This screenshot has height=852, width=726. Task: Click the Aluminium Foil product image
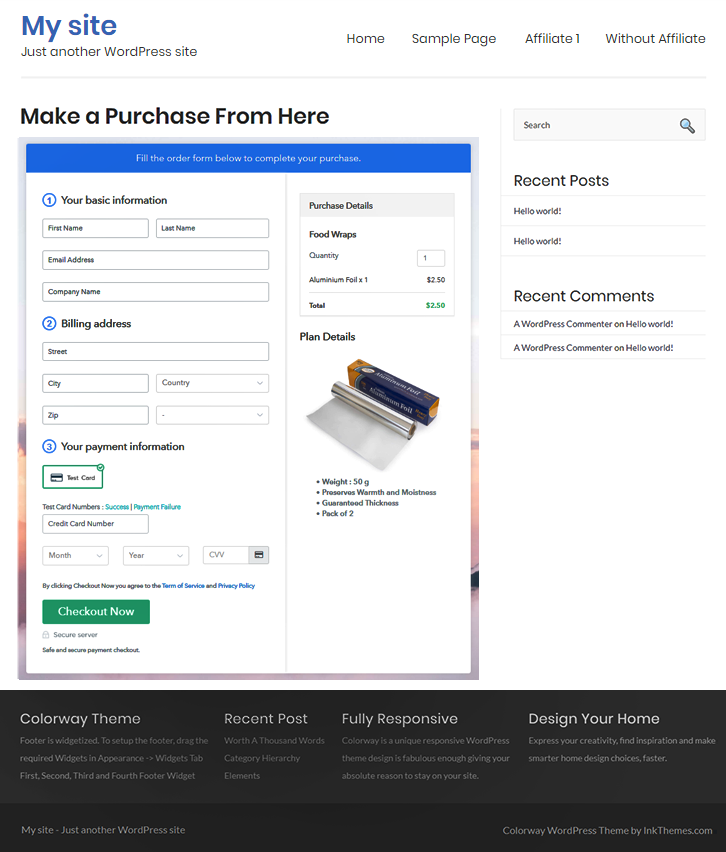click(373, 412)
